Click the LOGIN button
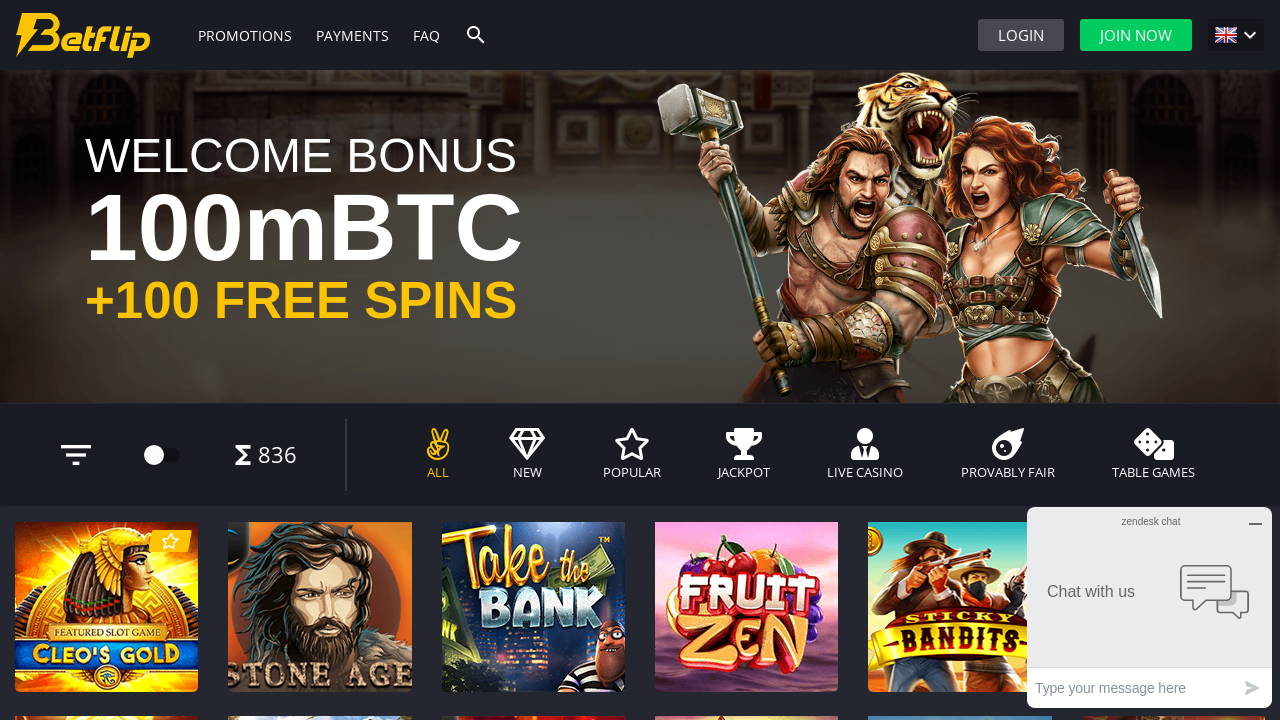1280x720 pixels. (1021, 35)
